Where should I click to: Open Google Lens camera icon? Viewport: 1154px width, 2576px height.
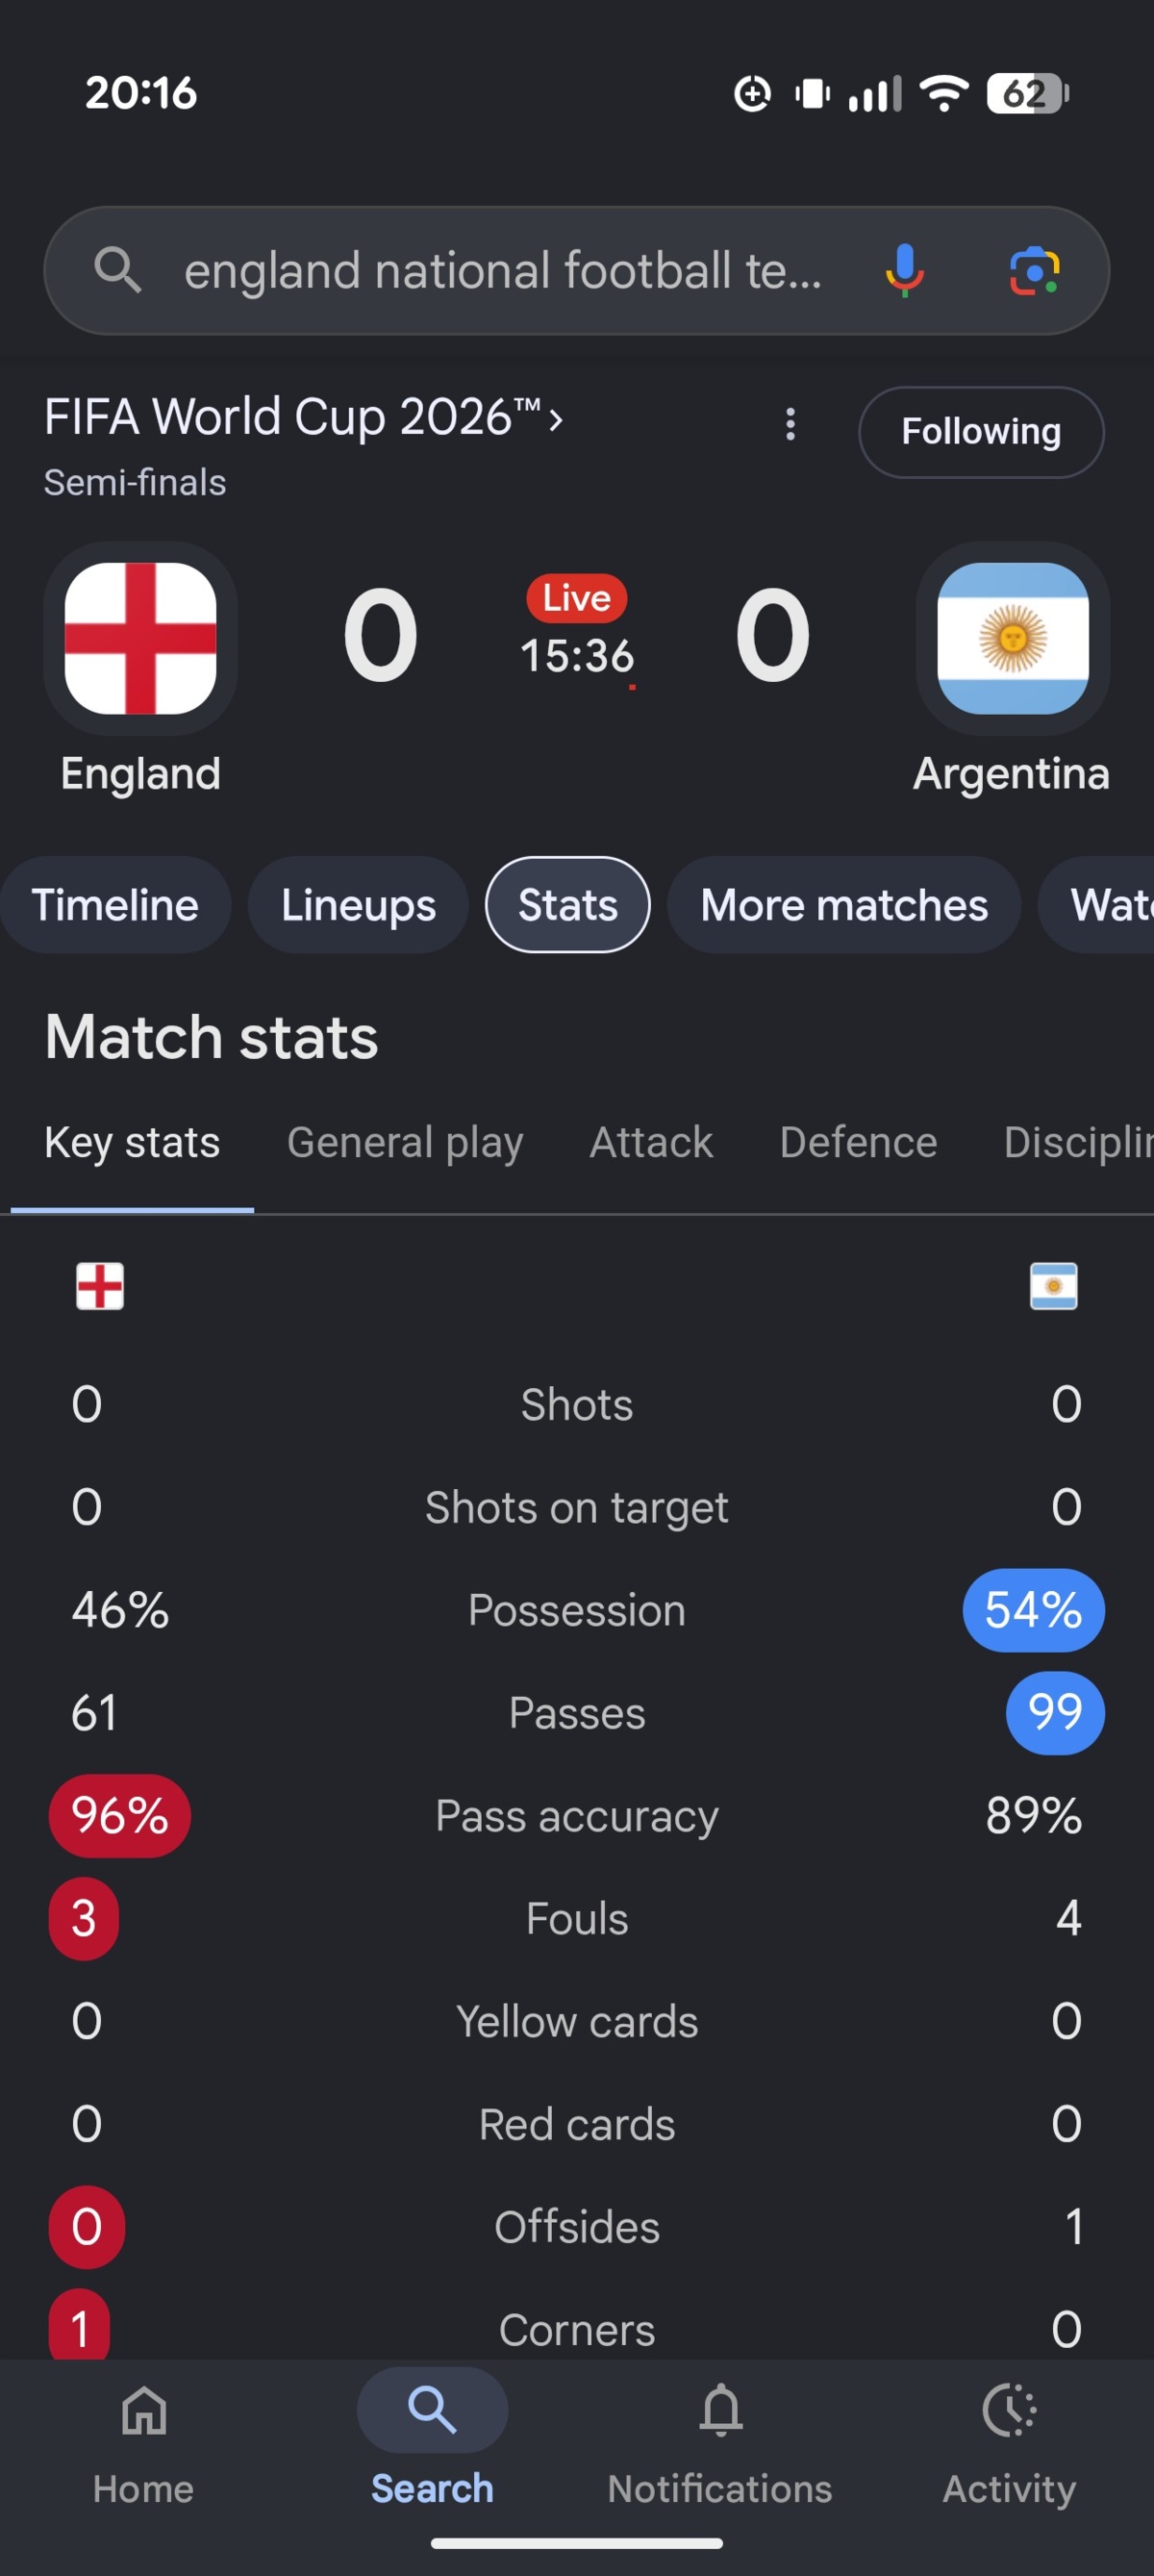pos(1034,271)
